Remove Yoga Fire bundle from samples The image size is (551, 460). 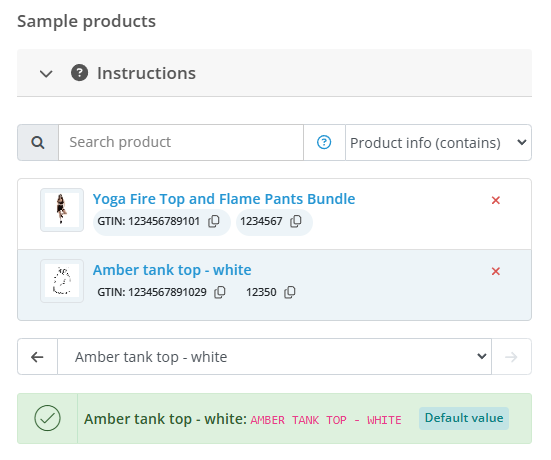pyautogui.click(x=495, y=200)
